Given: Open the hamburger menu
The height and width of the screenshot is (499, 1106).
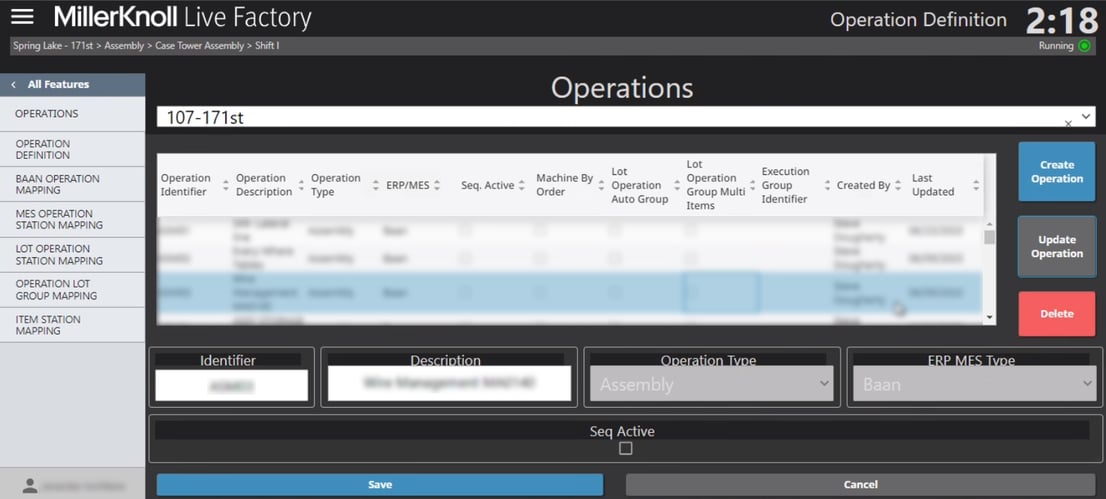Looking at the screenshot, I should coord(22,17).
